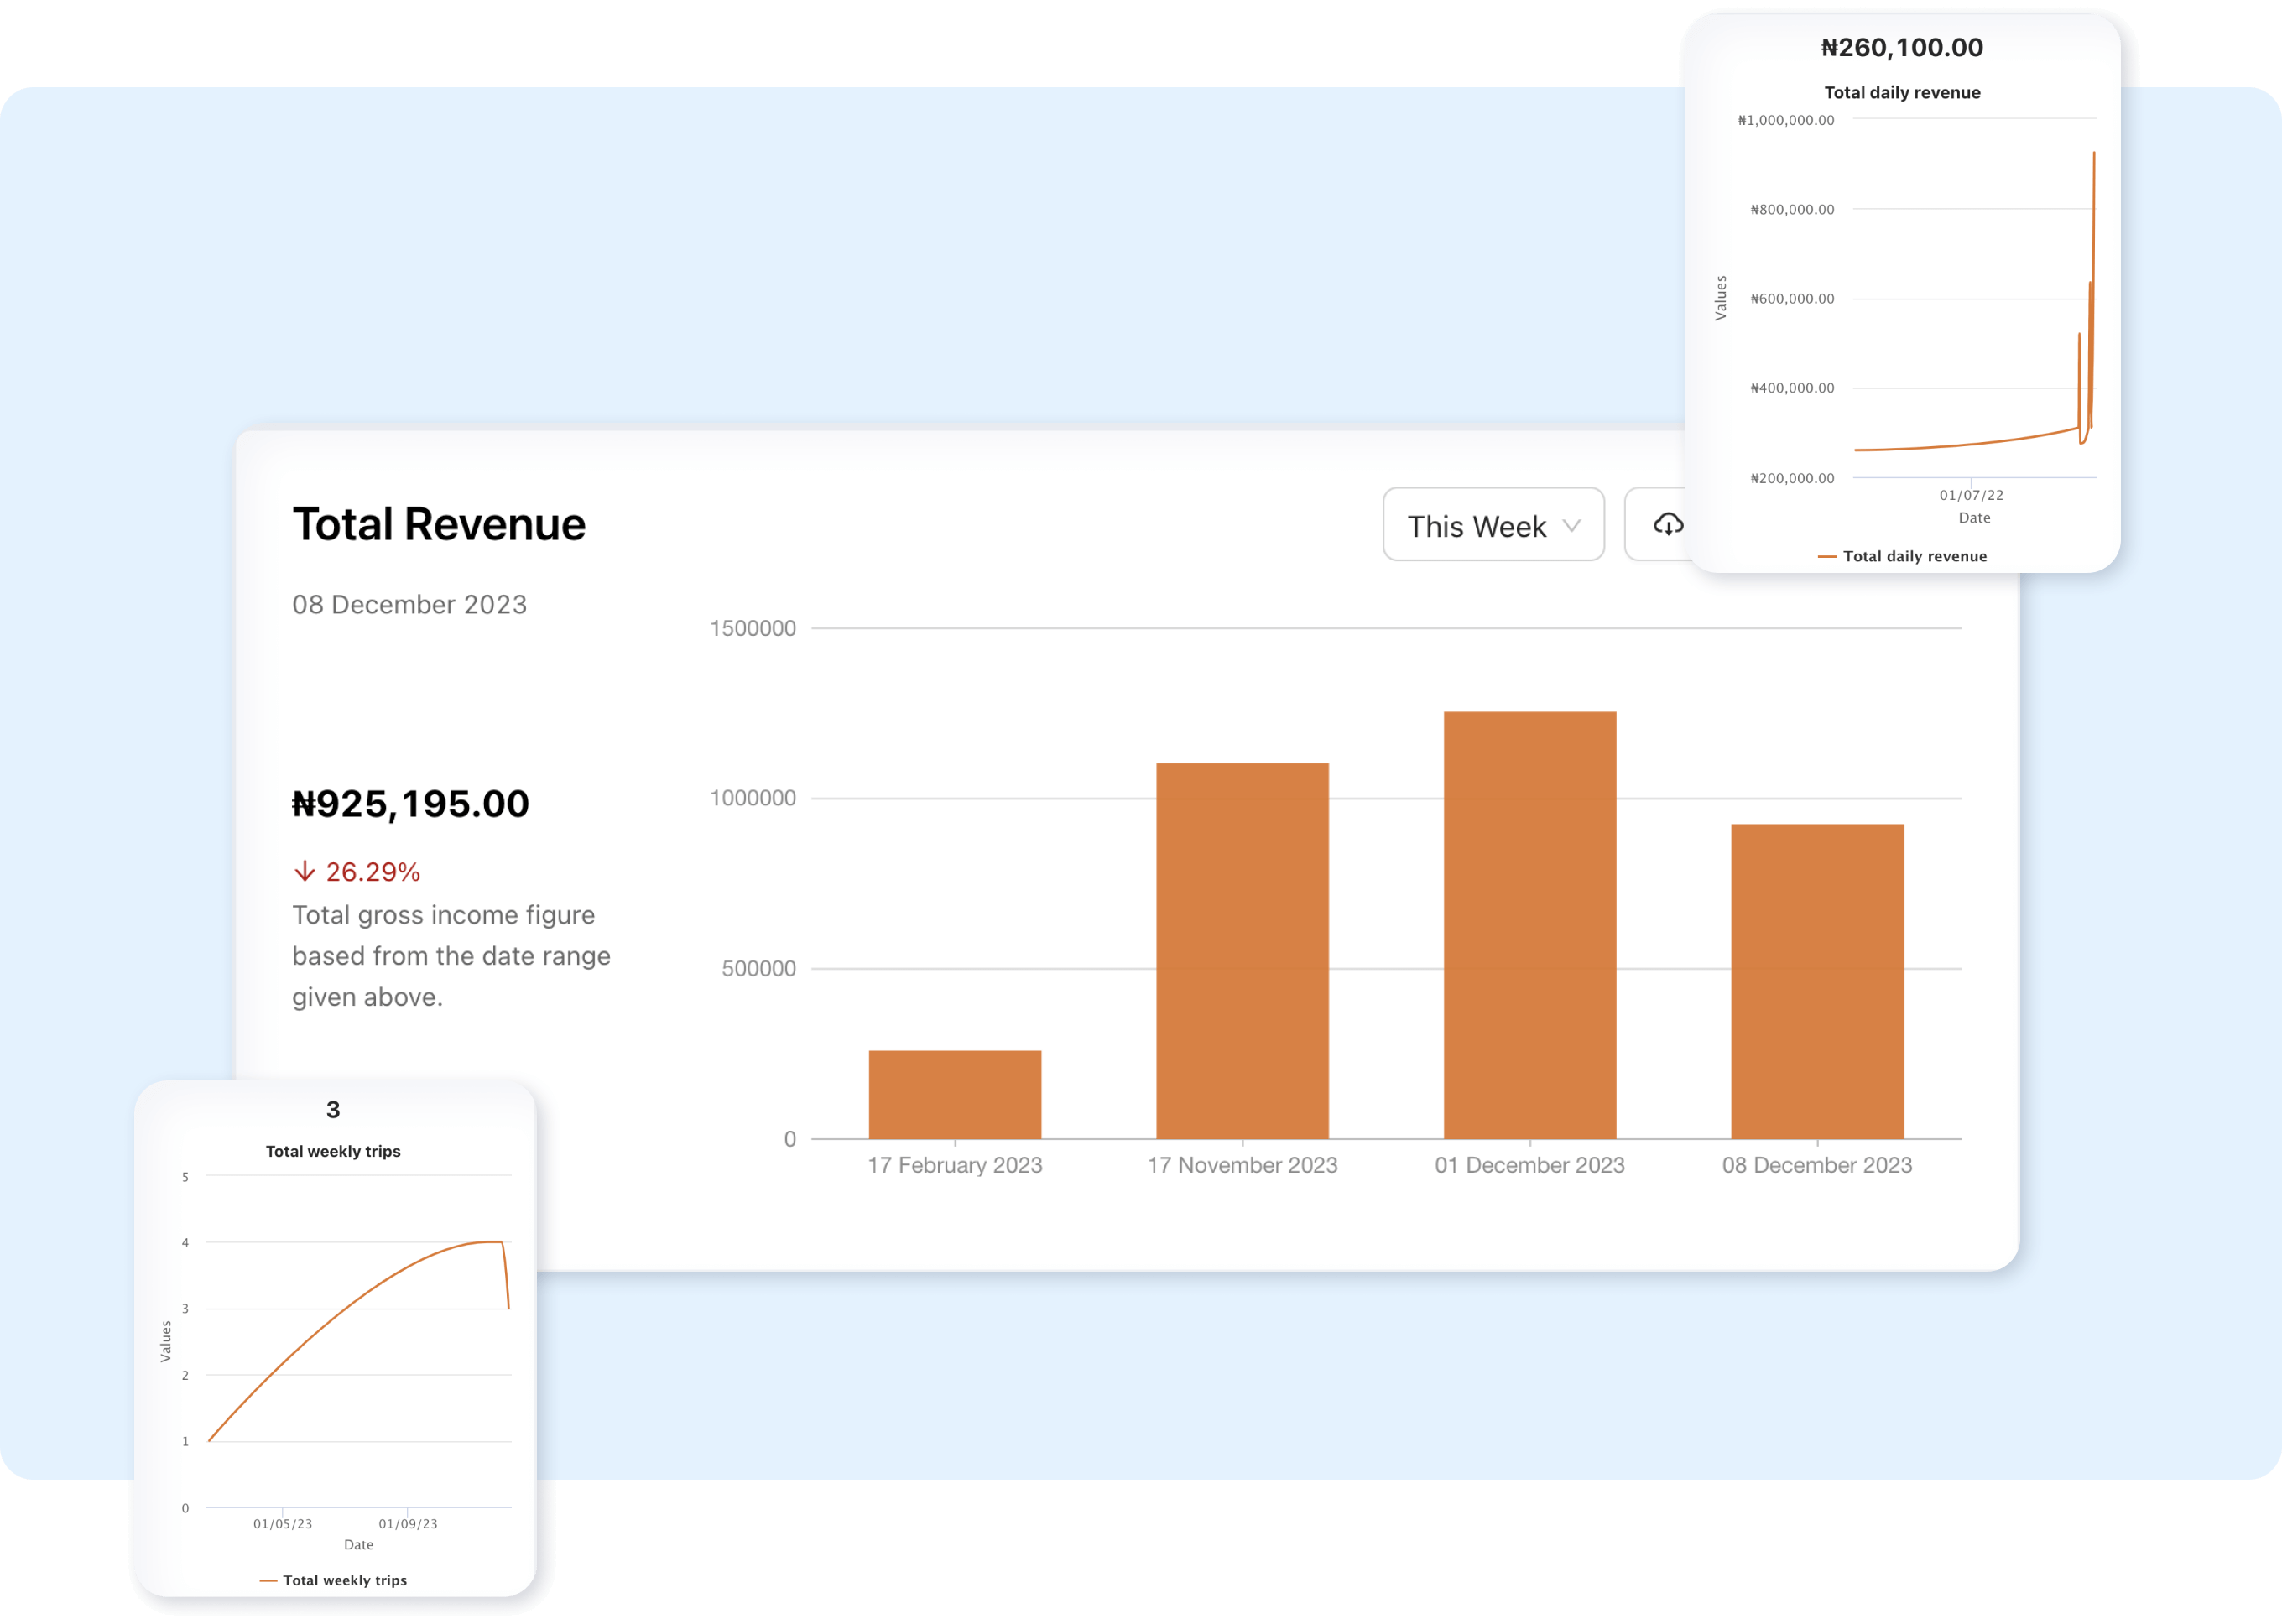
Task: Select the 17 February 2023 bar
Action: [x=954, y=1094]
